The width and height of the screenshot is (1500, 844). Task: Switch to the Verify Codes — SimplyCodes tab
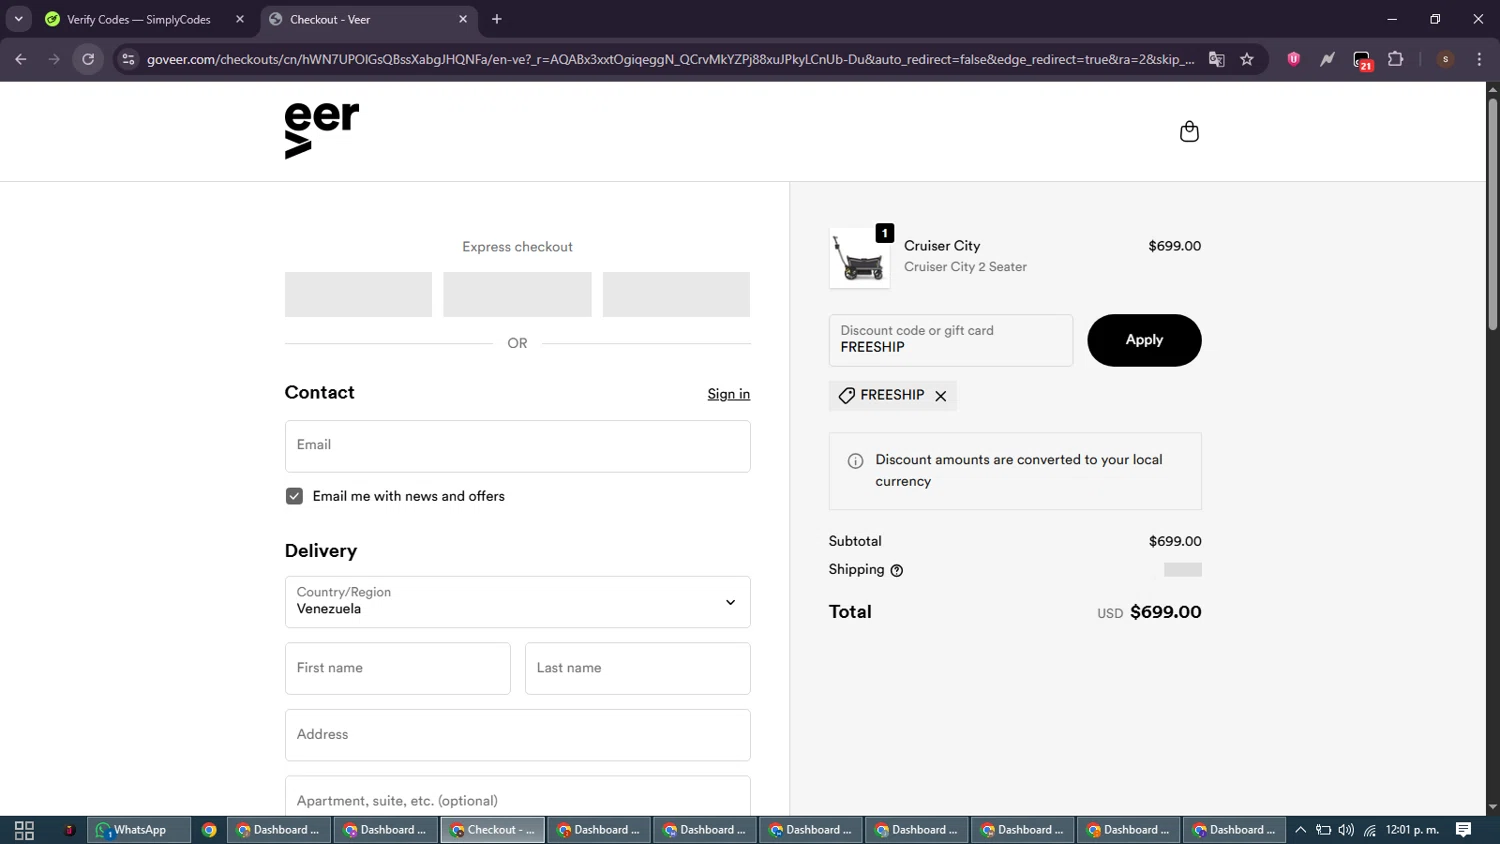click(x=146, y=19)
